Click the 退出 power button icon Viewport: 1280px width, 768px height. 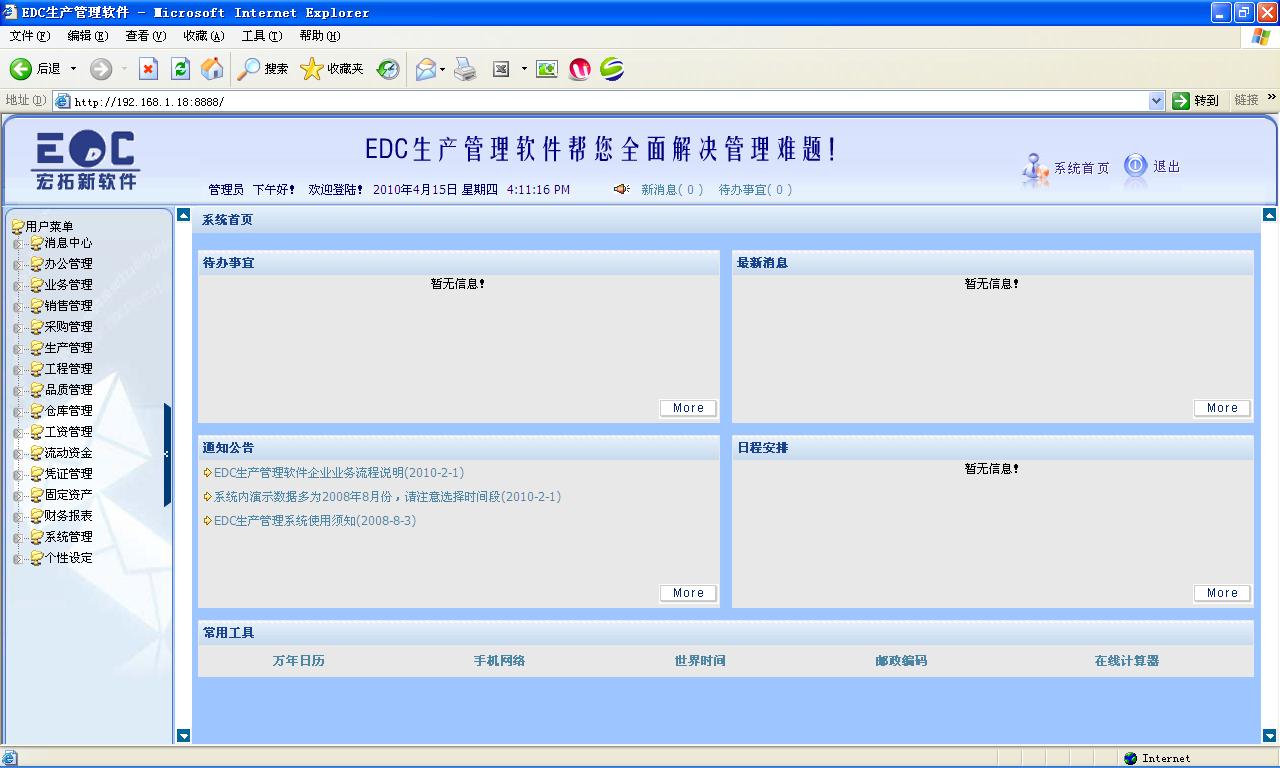[x=1136, y=168]
